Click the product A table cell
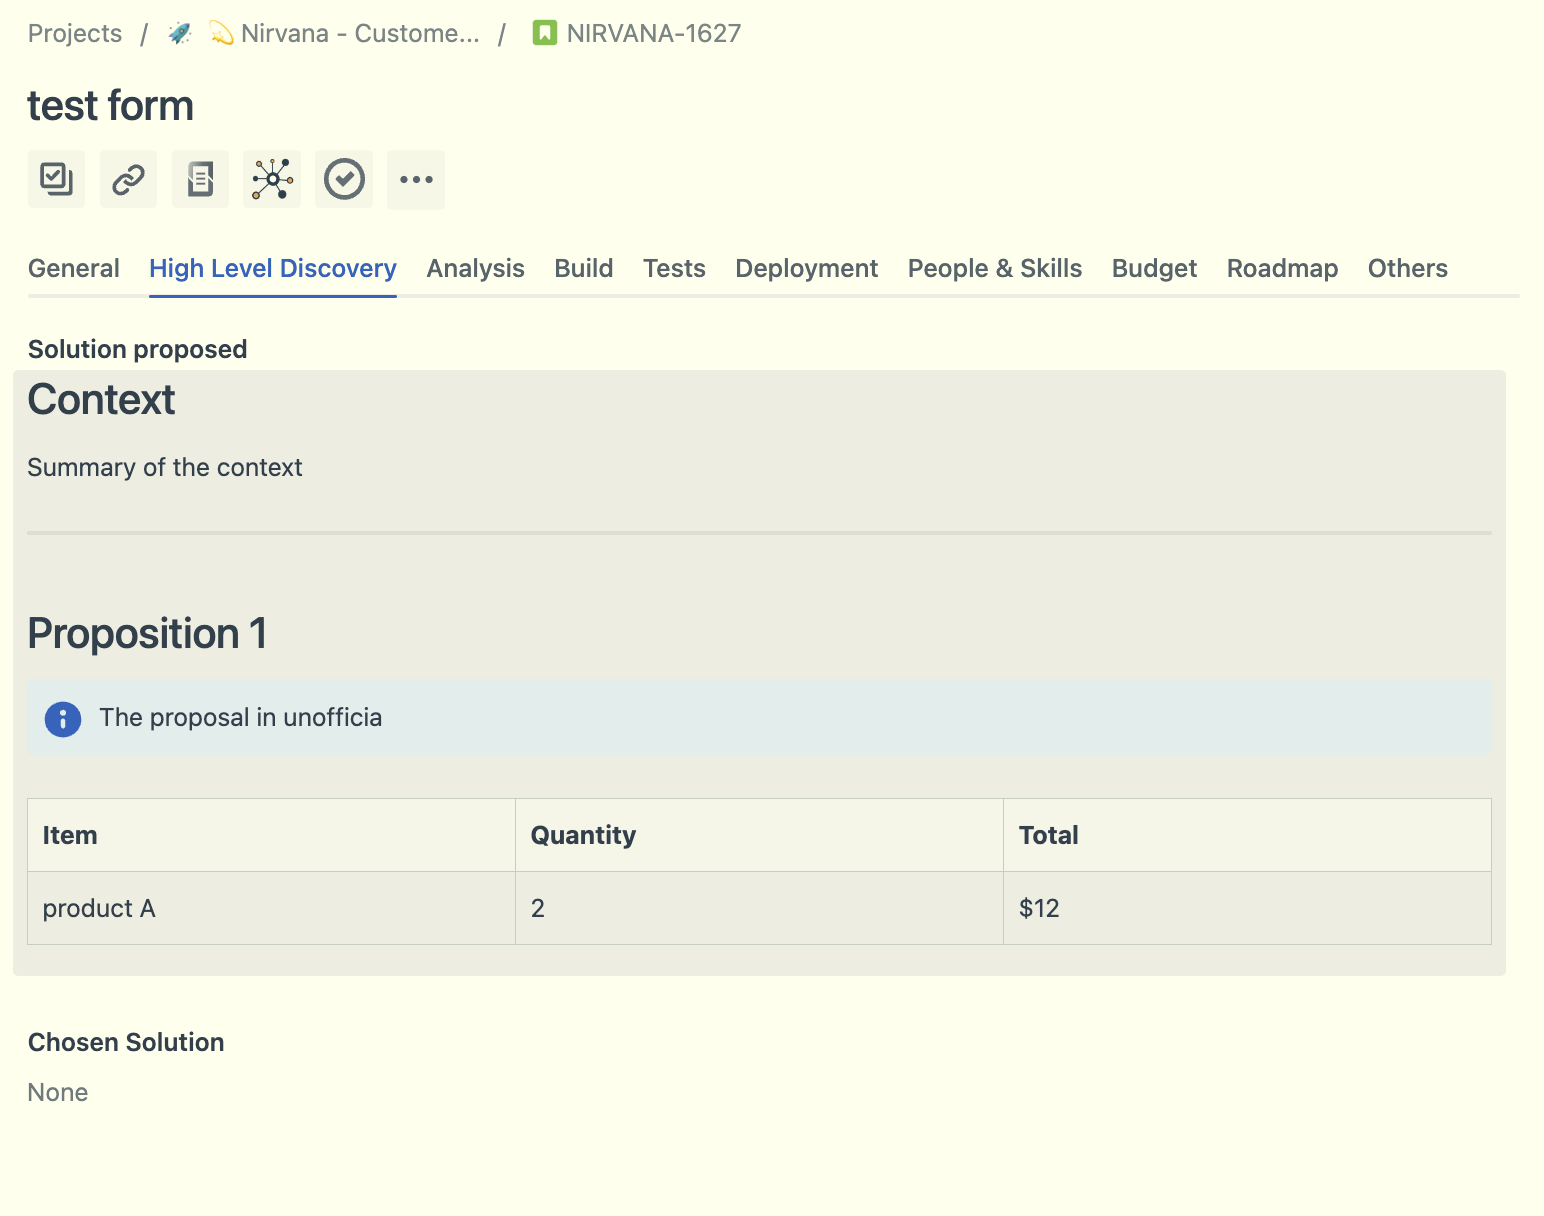Viewport: 1544px width, 1216px height. tap(99, 908)
